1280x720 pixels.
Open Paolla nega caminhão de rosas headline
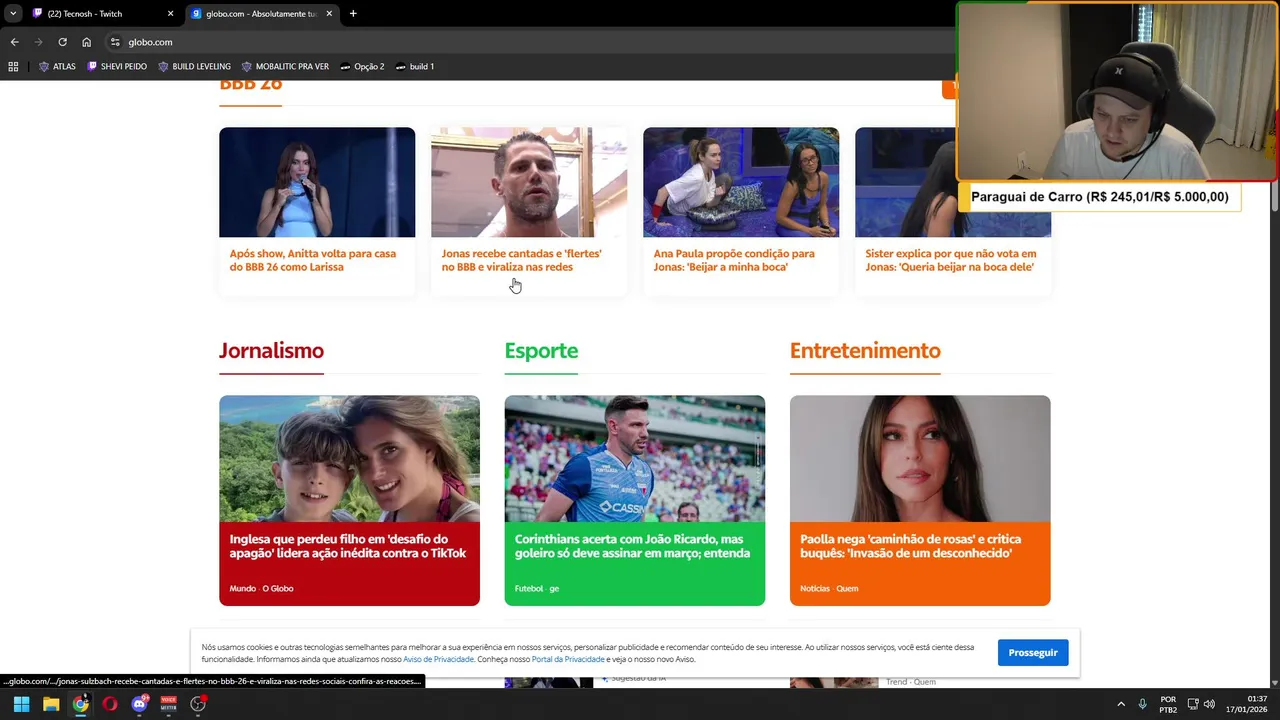click(x=910, y=546)
